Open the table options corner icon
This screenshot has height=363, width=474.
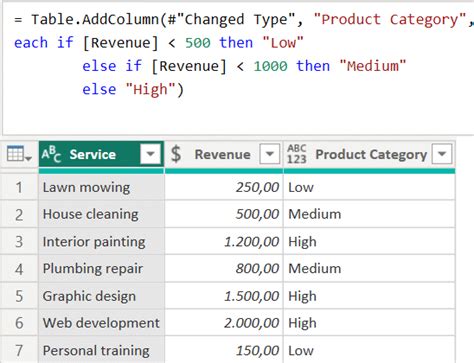pos(19,154)
